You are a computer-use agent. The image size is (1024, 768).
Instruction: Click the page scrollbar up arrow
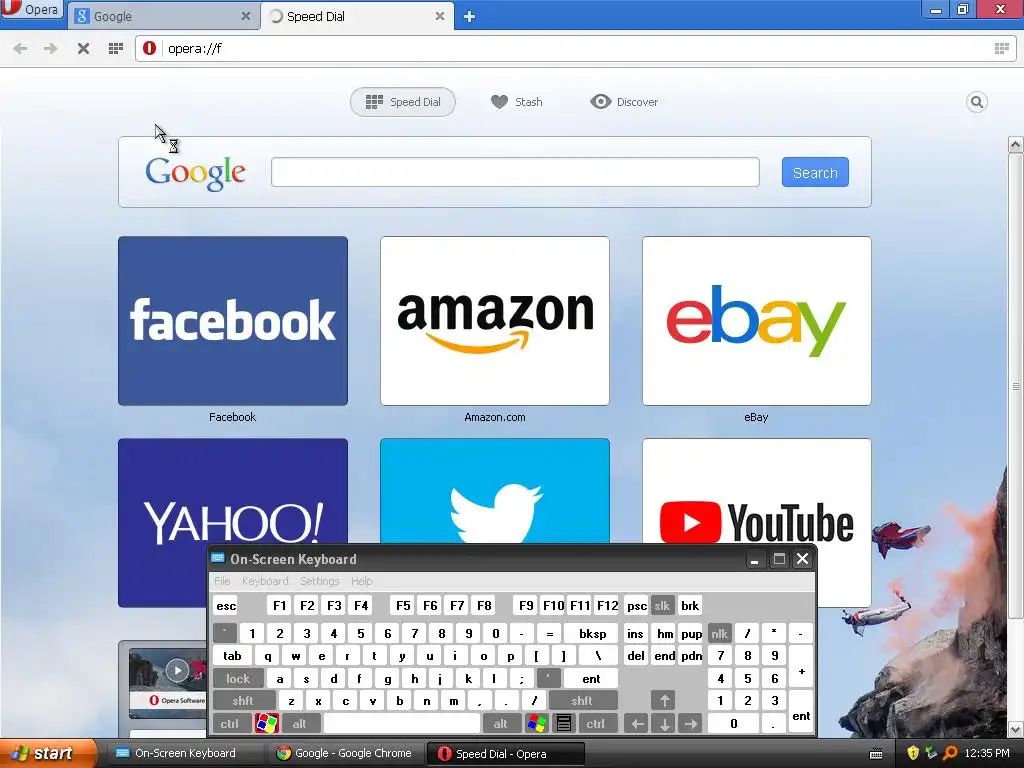click(1016, 144)
